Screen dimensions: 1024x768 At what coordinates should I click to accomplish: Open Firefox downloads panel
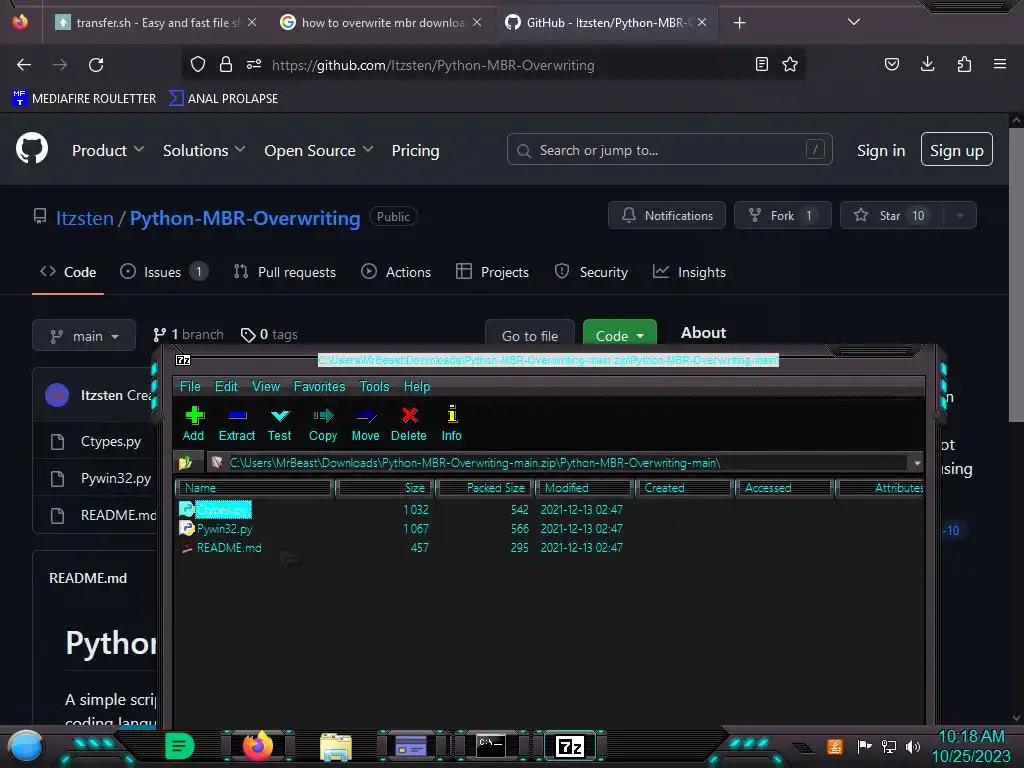(927, 64)
